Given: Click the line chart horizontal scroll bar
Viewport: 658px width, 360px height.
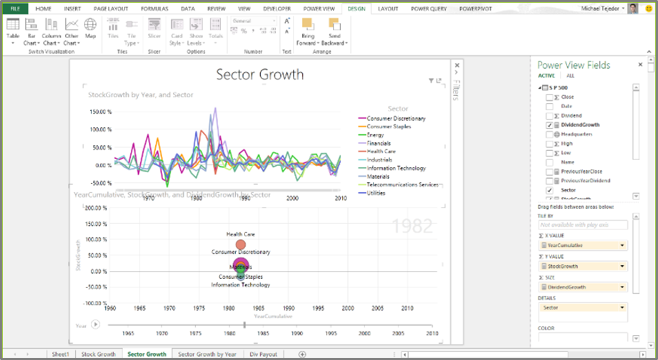Looking at the screenshot, I should click(x=227, y=191).
